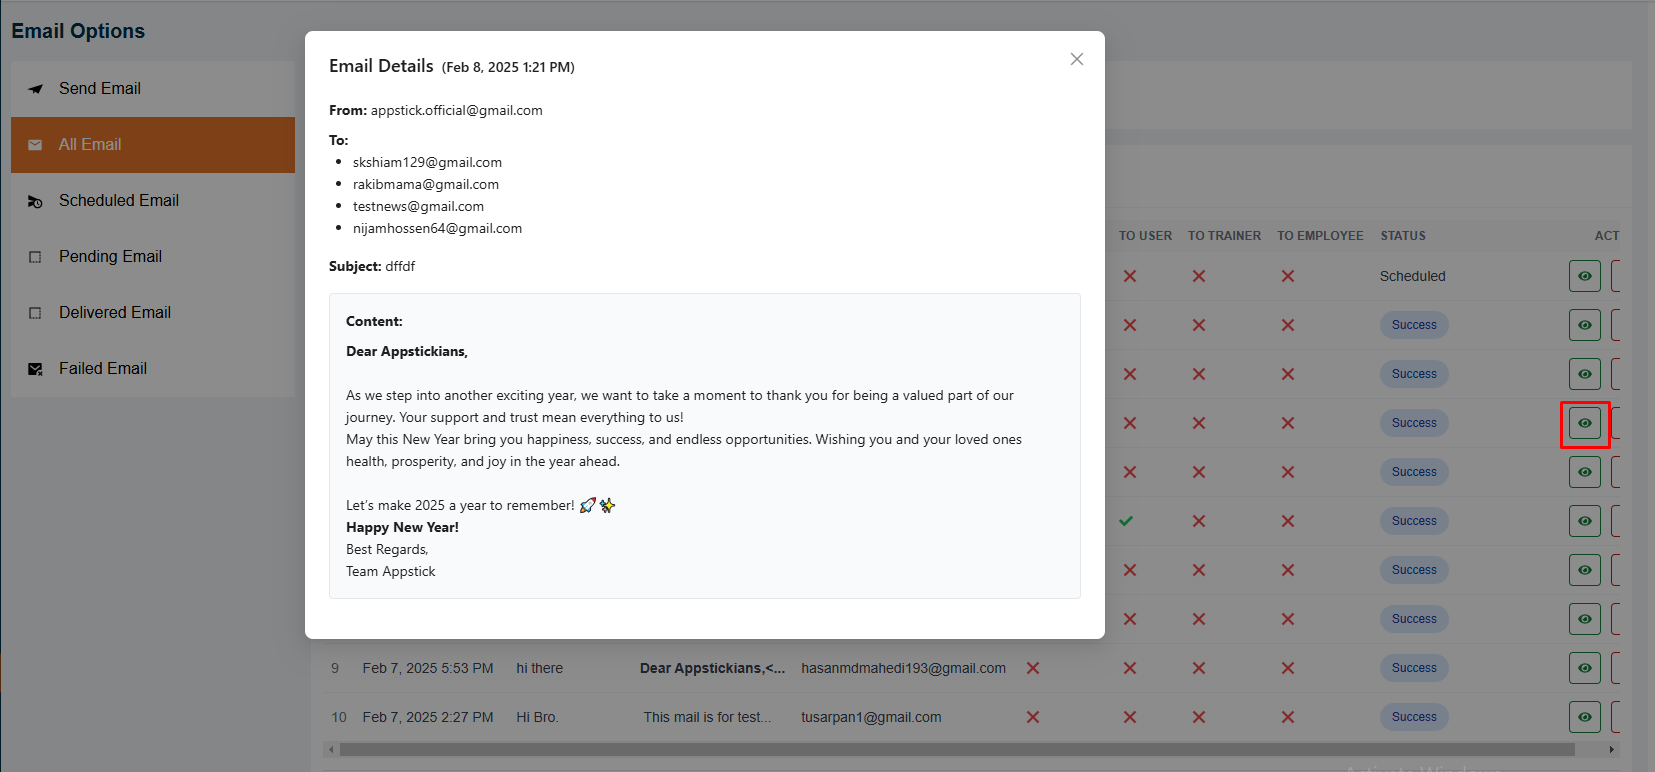The height and width of the screenshot is (772, 1655).
Task: View details of the Scheduled status email
Action: pyautogui.click(x=1584, y=276)
